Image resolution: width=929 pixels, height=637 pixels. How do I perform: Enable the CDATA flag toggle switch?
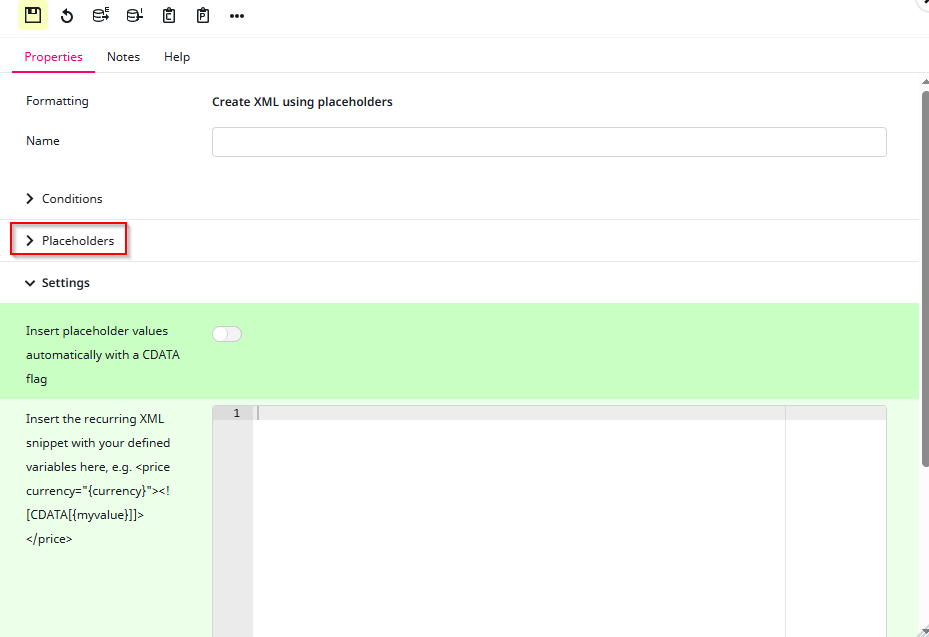point(227,334)
